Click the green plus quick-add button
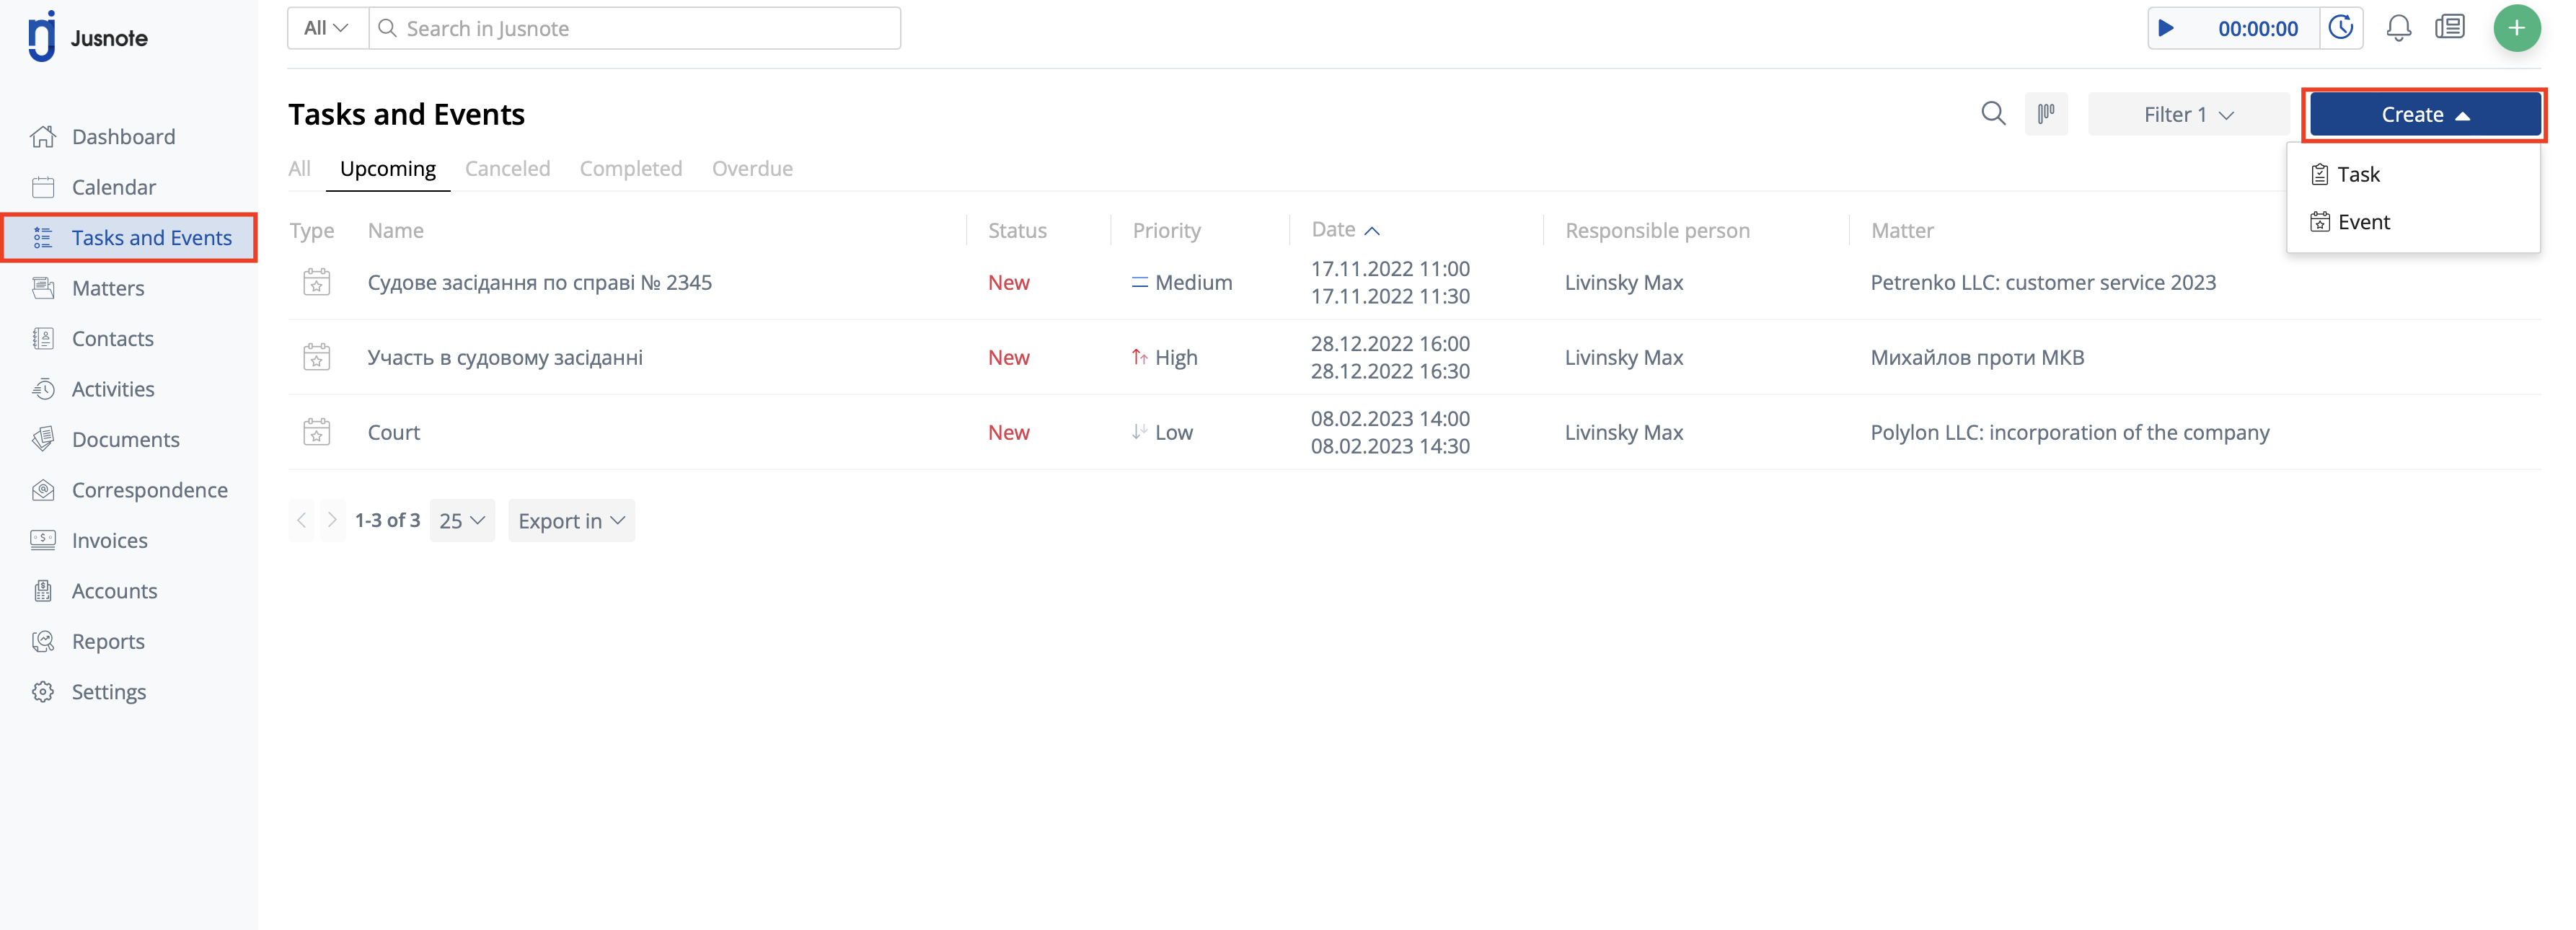 point(2516,28)
